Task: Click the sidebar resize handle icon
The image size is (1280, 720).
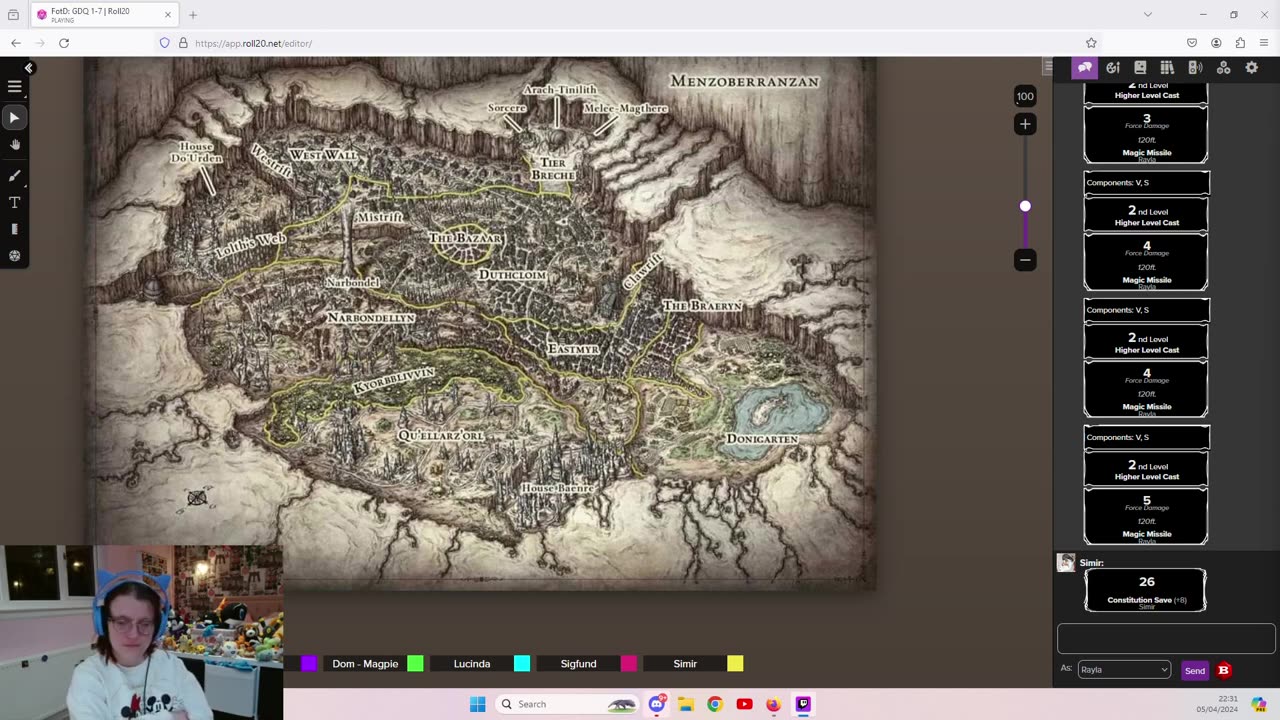Action: (x=1047, y=67)
